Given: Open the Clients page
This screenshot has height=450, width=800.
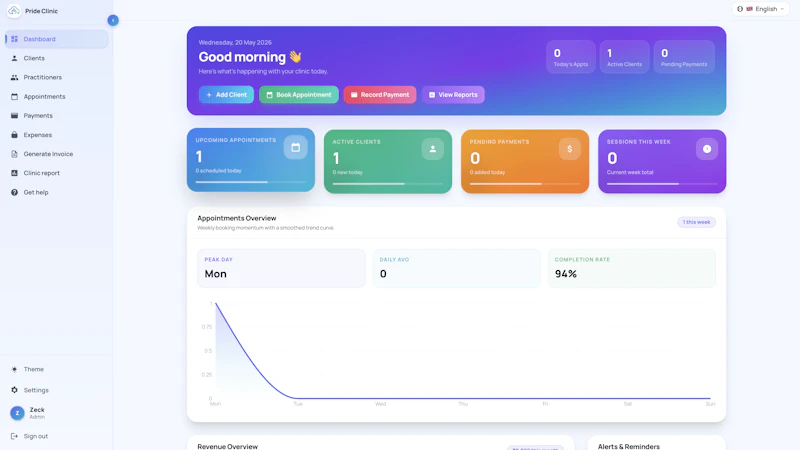Looking at the screenshot, I should point(57,58).
